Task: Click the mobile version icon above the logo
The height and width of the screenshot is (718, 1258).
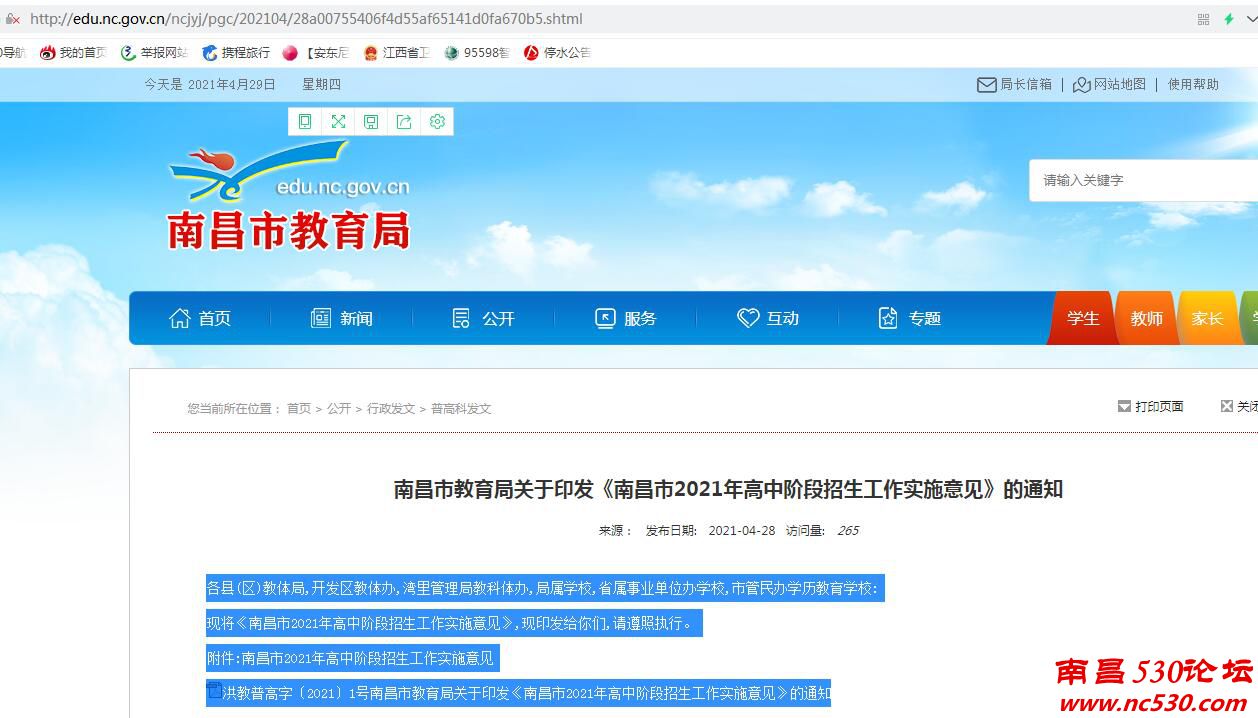Action: [304, 121]
